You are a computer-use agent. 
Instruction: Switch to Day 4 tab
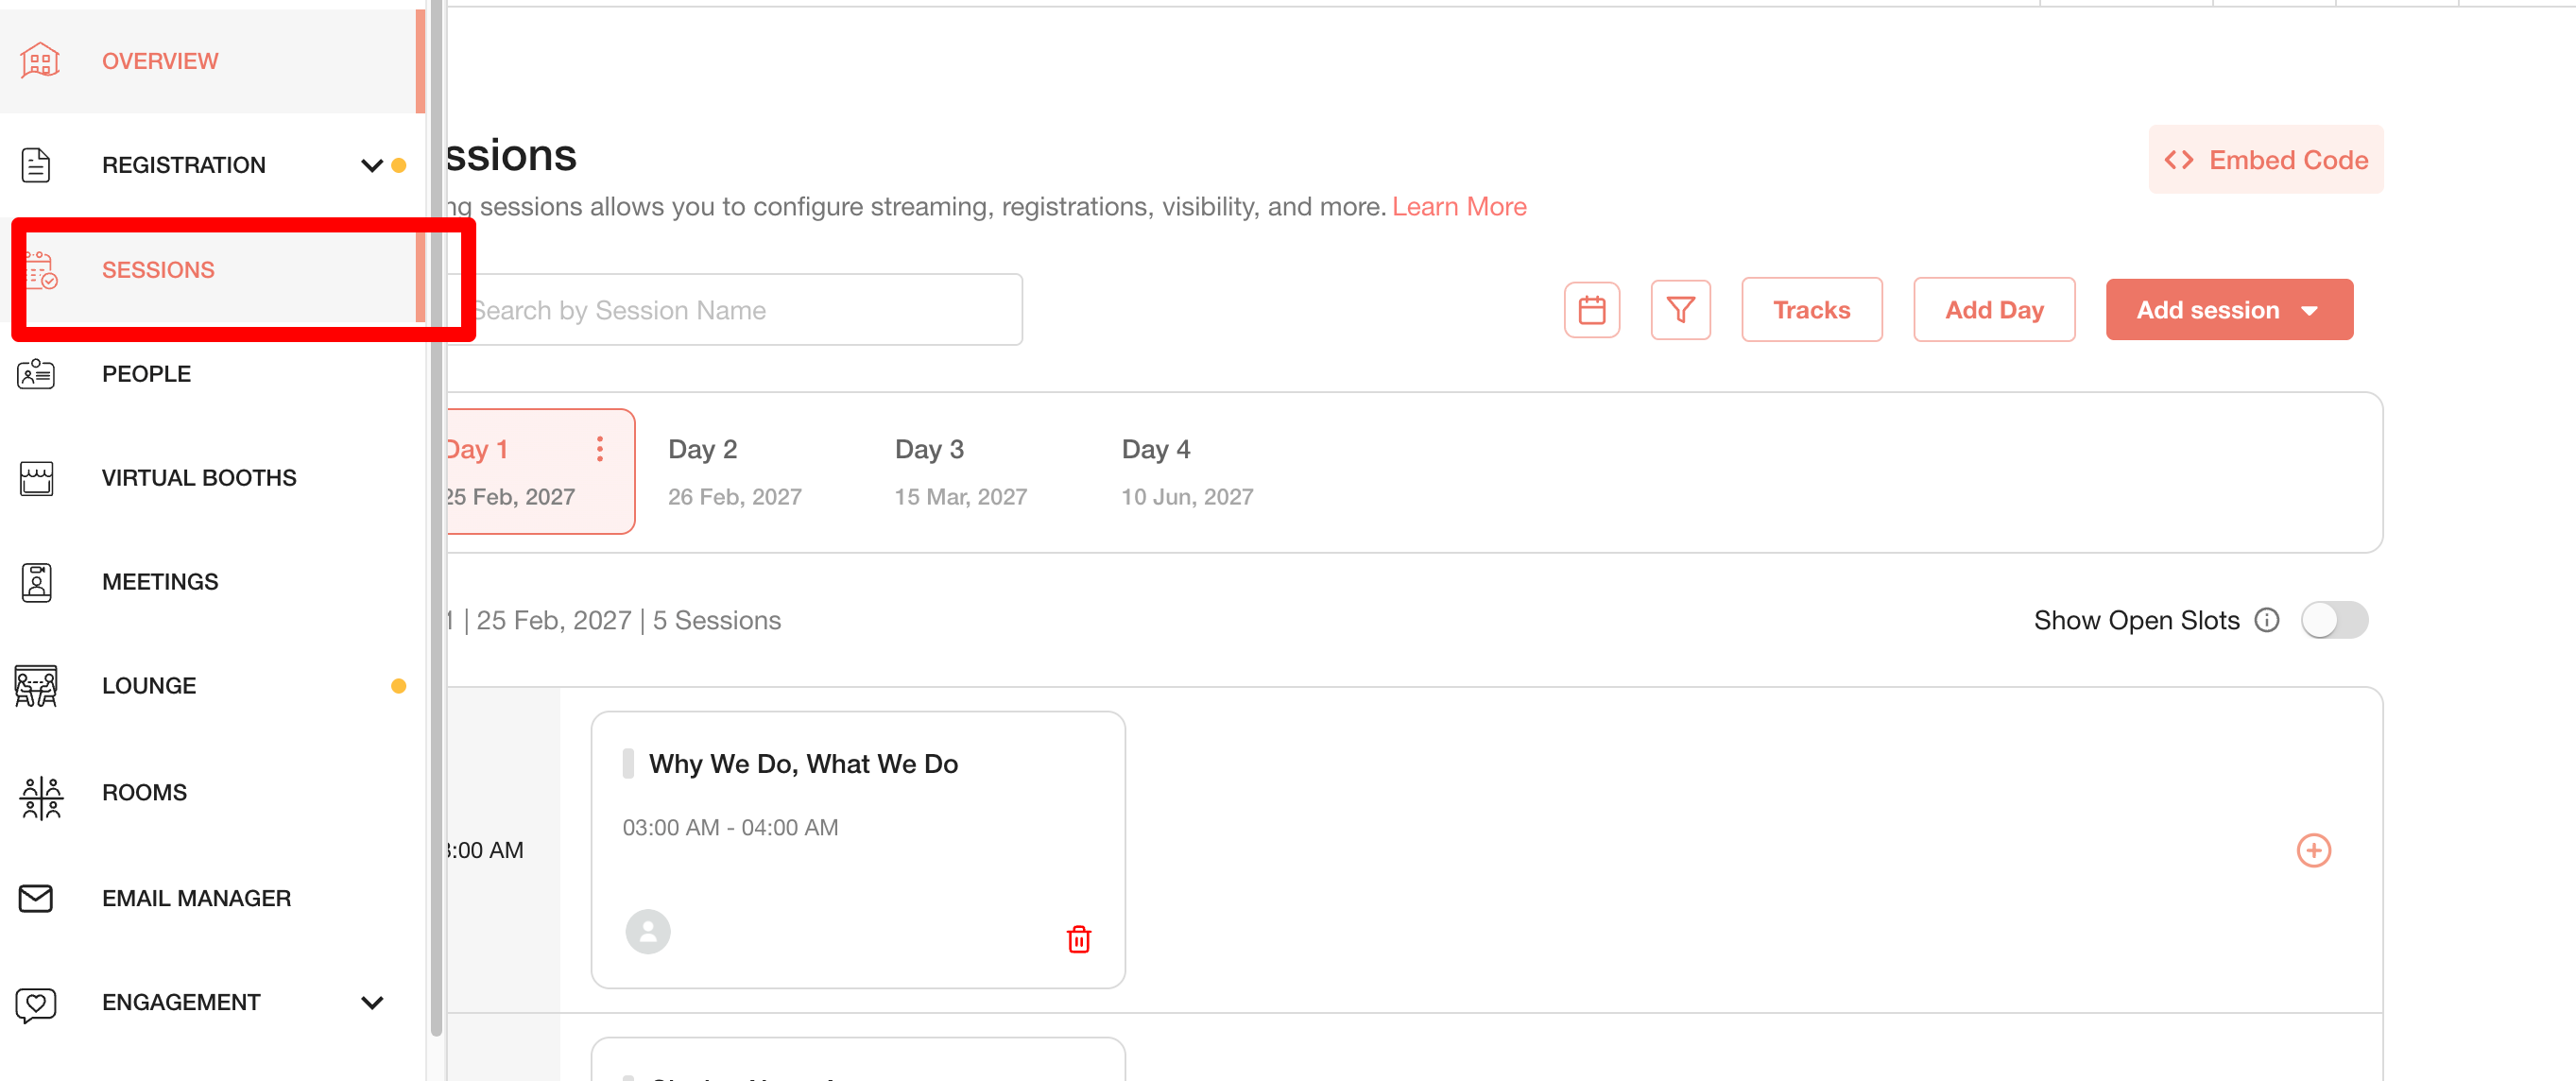[x=1187, y=471]
